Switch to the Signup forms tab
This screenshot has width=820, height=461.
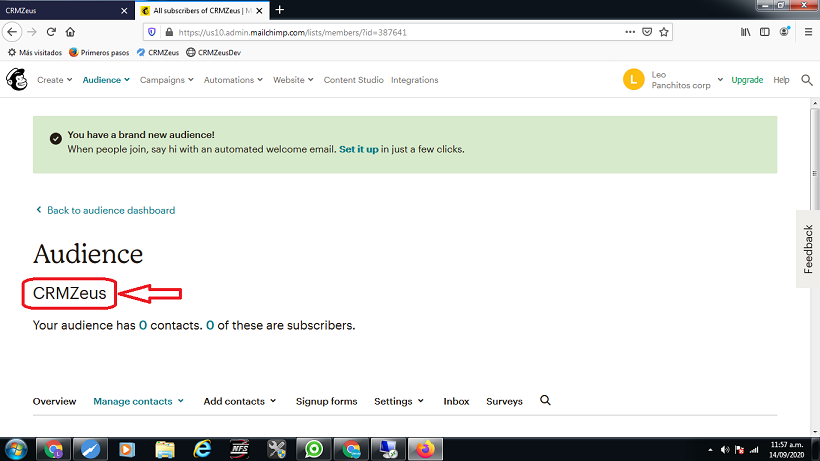click(326, 401)
